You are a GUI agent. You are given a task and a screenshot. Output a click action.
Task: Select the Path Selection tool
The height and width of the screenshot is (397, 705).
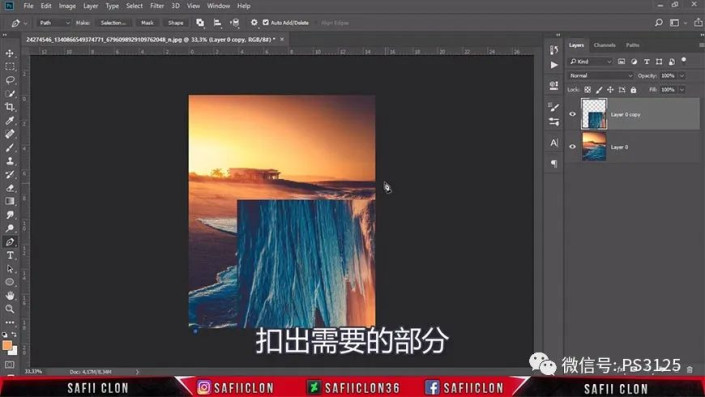pos(9,269)
